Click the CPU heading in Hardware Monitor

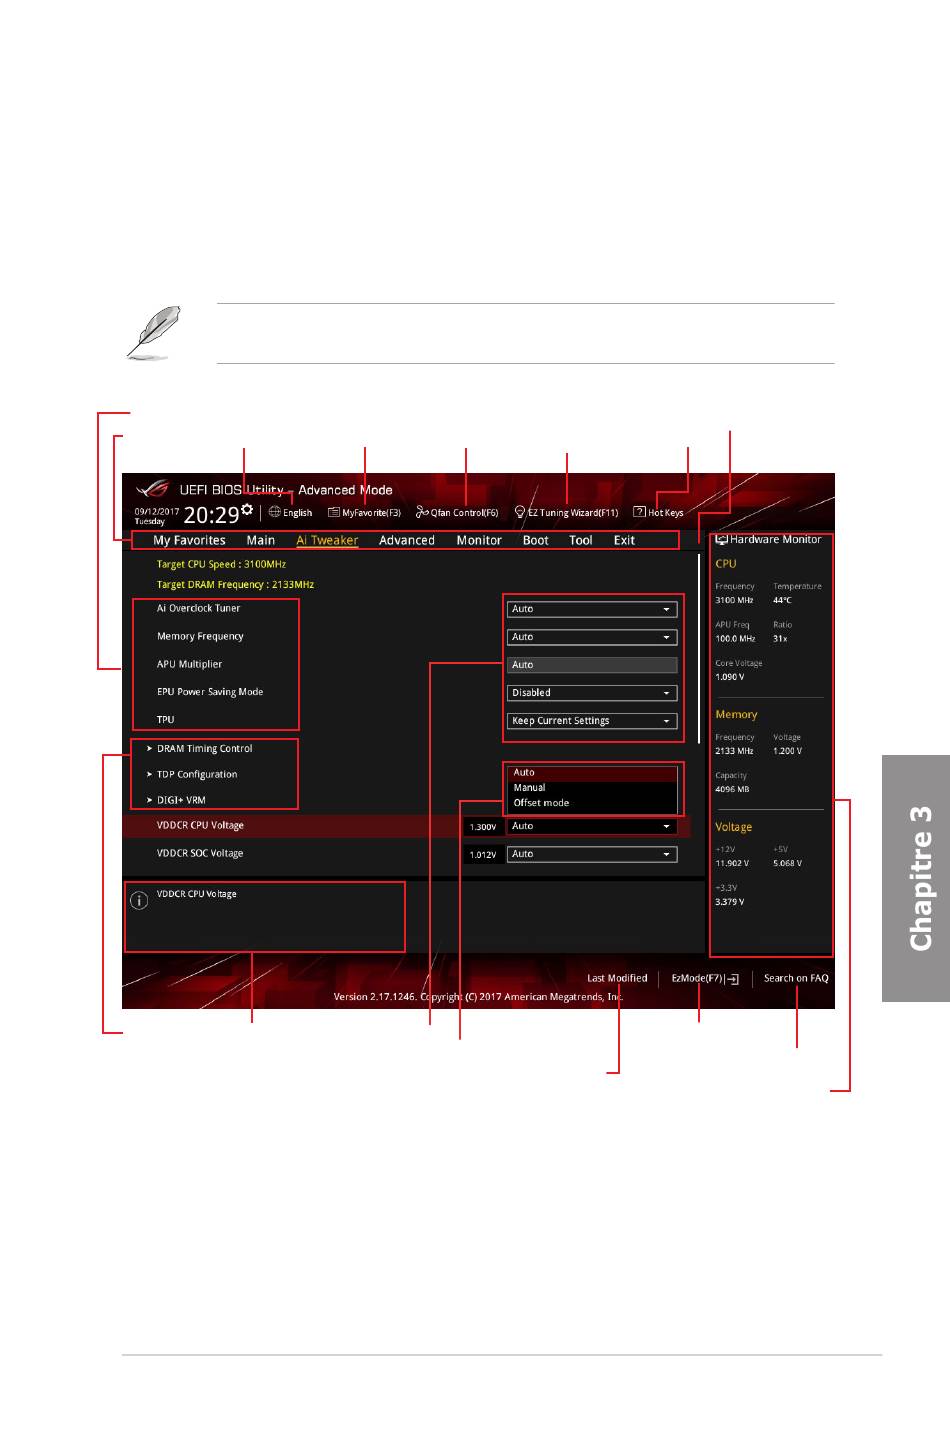click(726, 564)
